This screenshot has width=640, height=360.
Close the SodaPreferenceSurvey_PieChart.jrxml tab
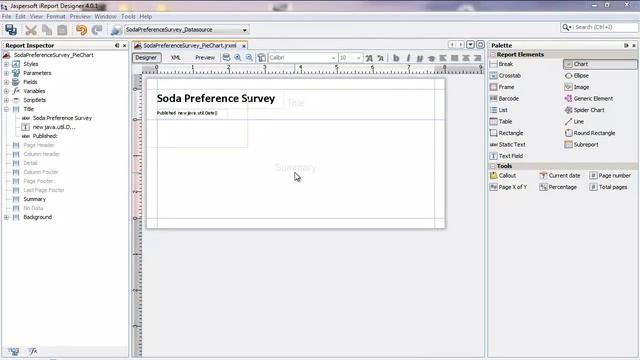tap(244, 46)
